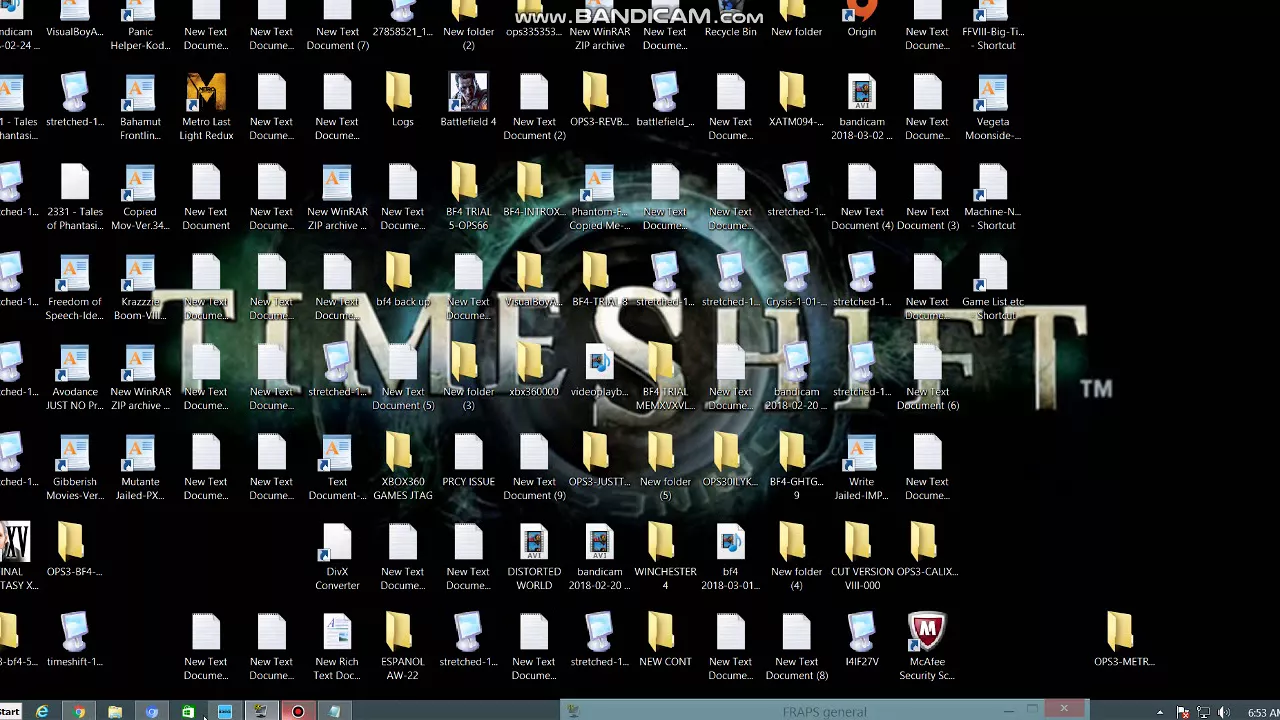The width and height of the screenshot is (1280, 720).
Task: Select the BF4 TRIAL 5-OPS66 folder
Action: coord(468,197)
